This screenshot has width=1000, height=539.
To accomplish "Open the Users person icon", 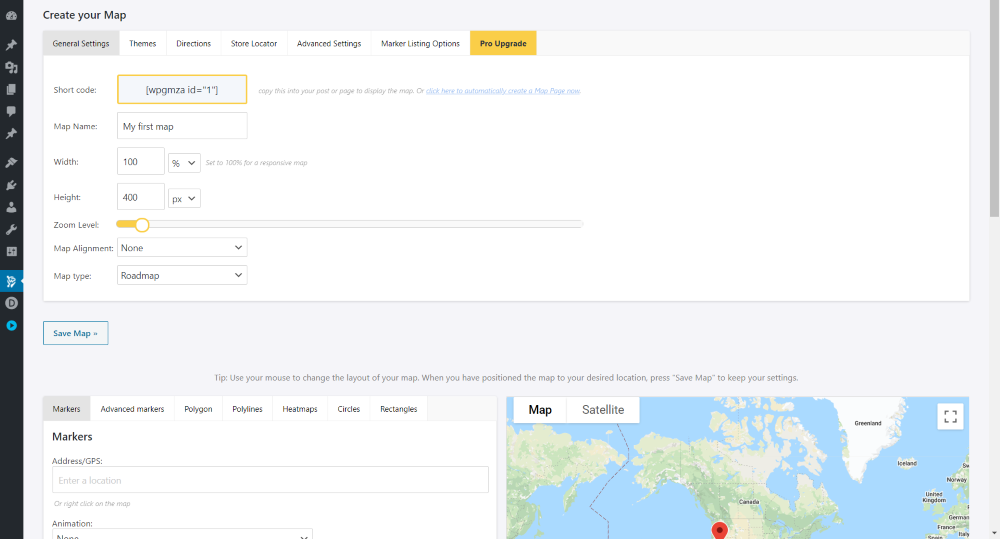I will click(x=11, y=207).
